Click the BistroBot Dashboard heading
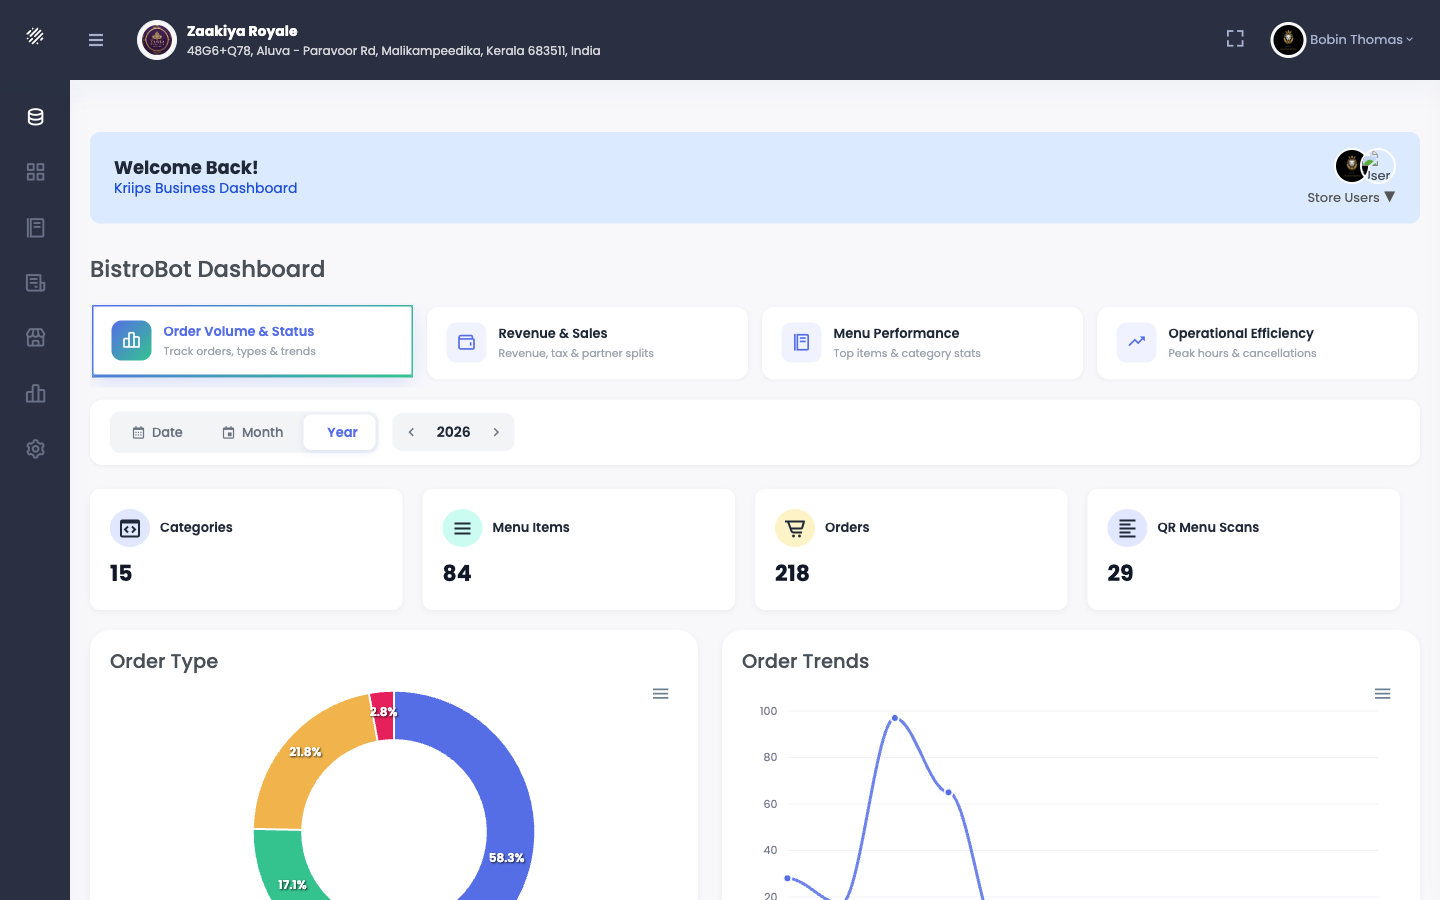1440x900 pixels. coord(207,269)
